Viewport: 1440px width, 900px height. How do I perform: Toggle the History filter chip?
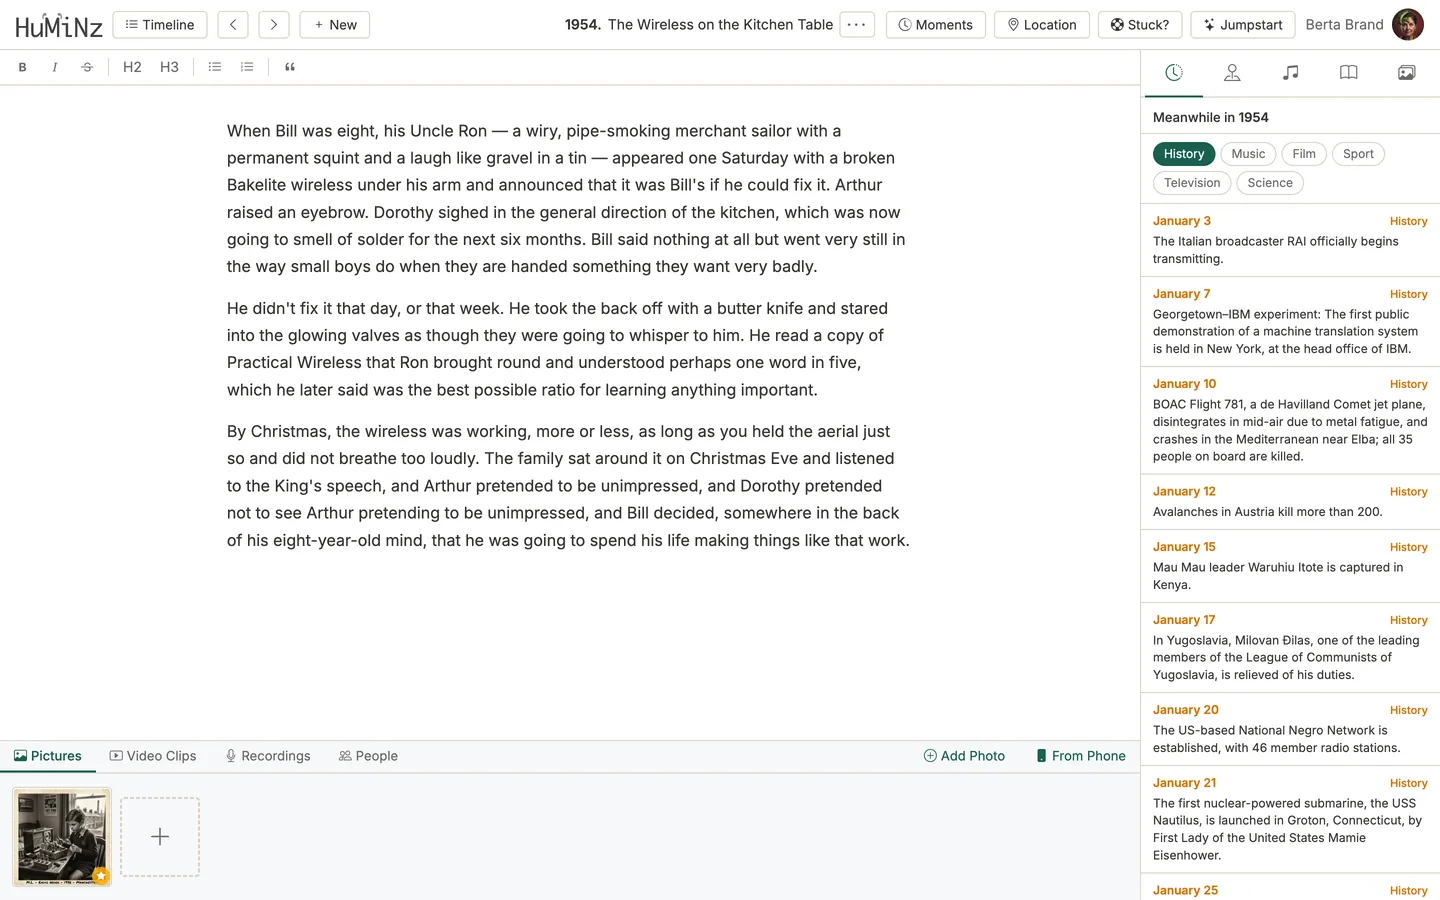[x=1184, y=154]
